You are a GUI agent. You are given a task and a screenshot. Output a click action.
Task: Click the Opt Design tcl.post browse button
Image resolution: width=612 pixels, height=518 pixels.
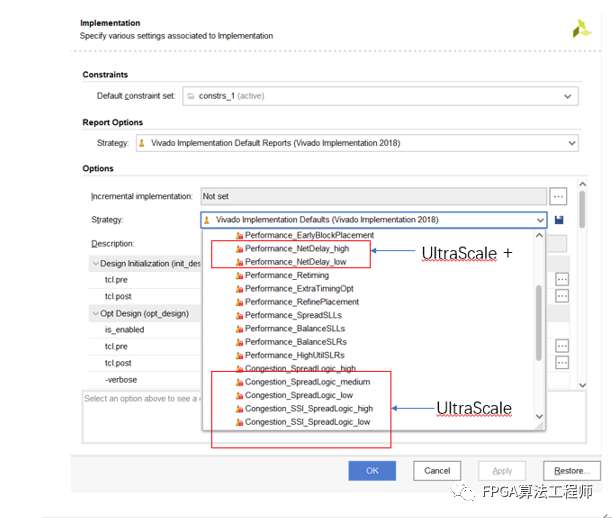562,363
